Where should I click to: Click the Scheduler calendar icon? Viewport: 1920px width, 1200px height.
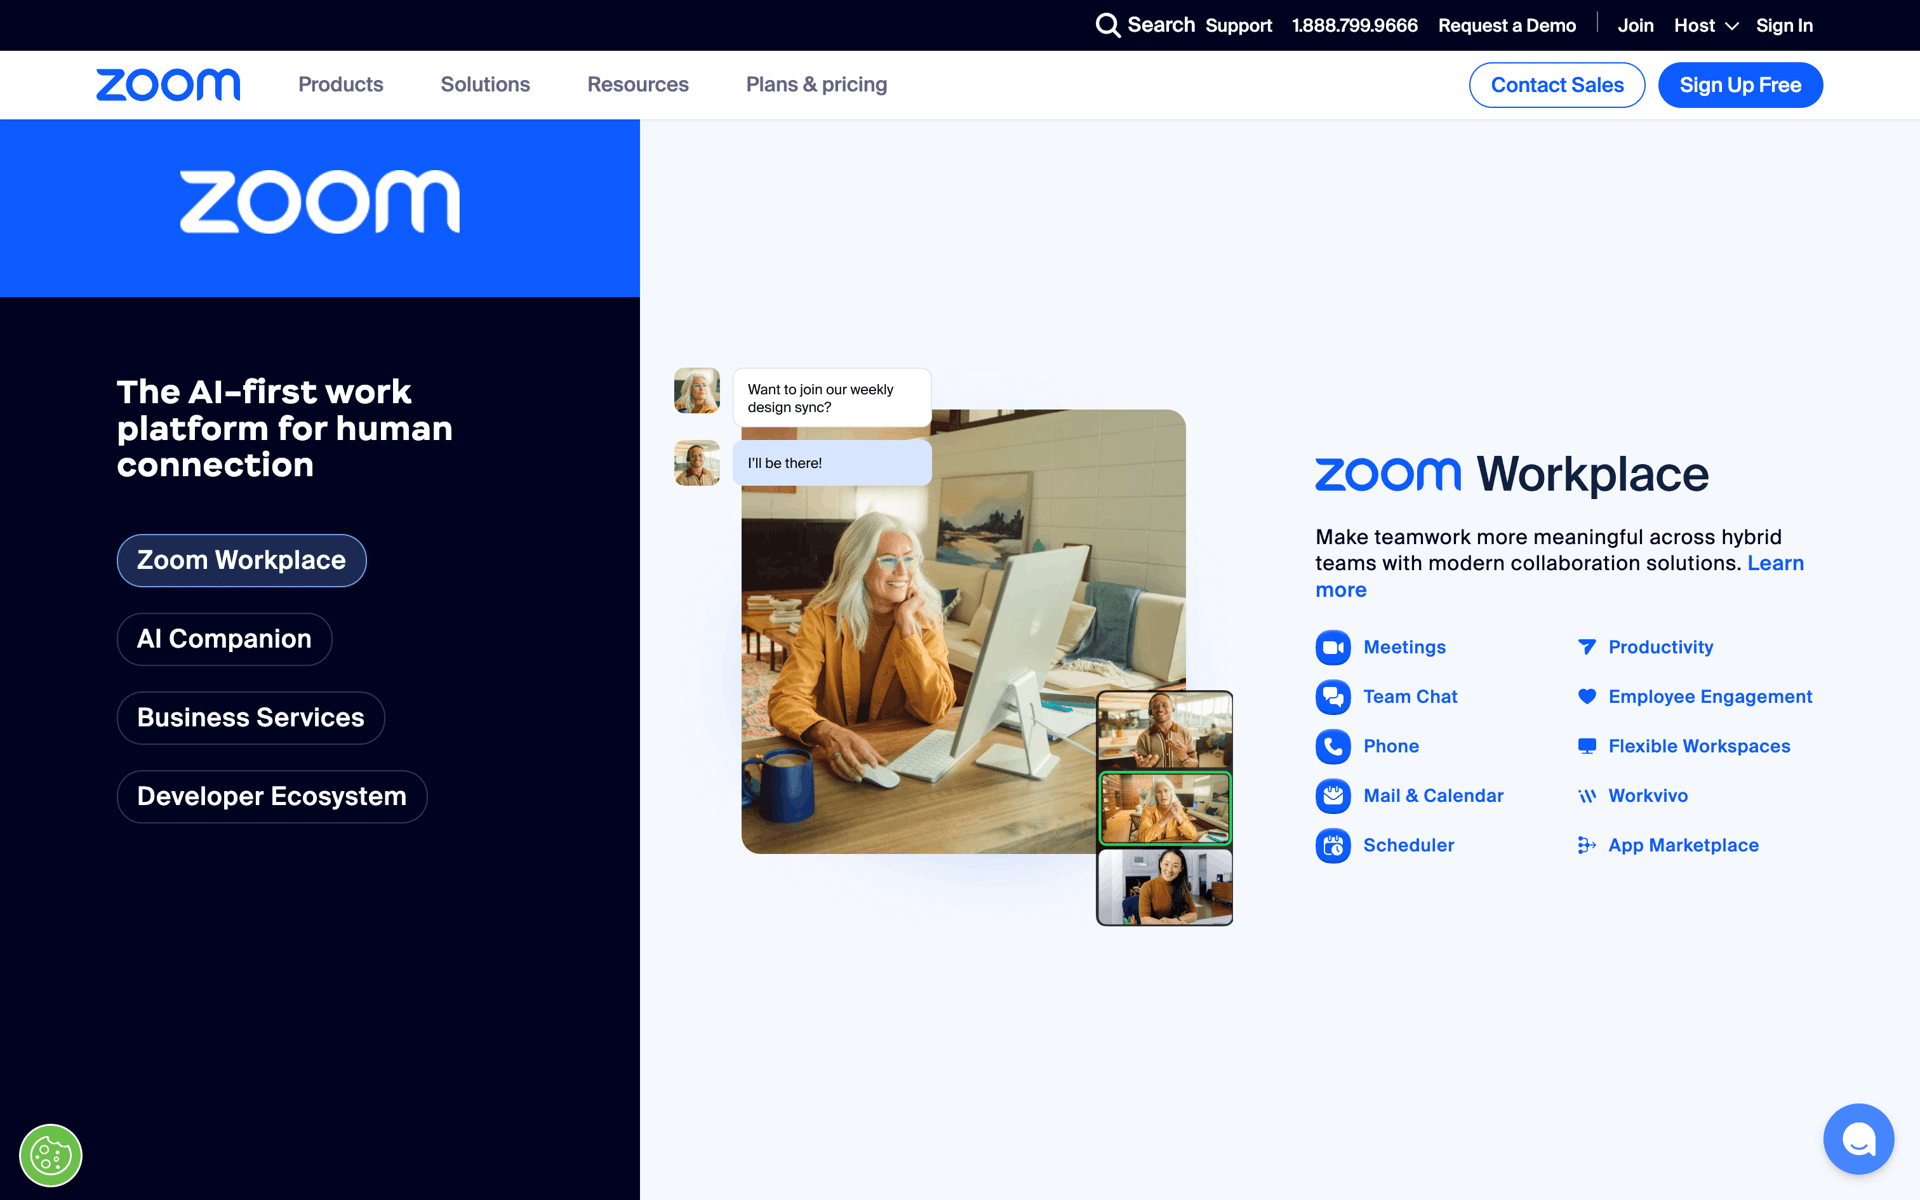[x=1333, y=846]
